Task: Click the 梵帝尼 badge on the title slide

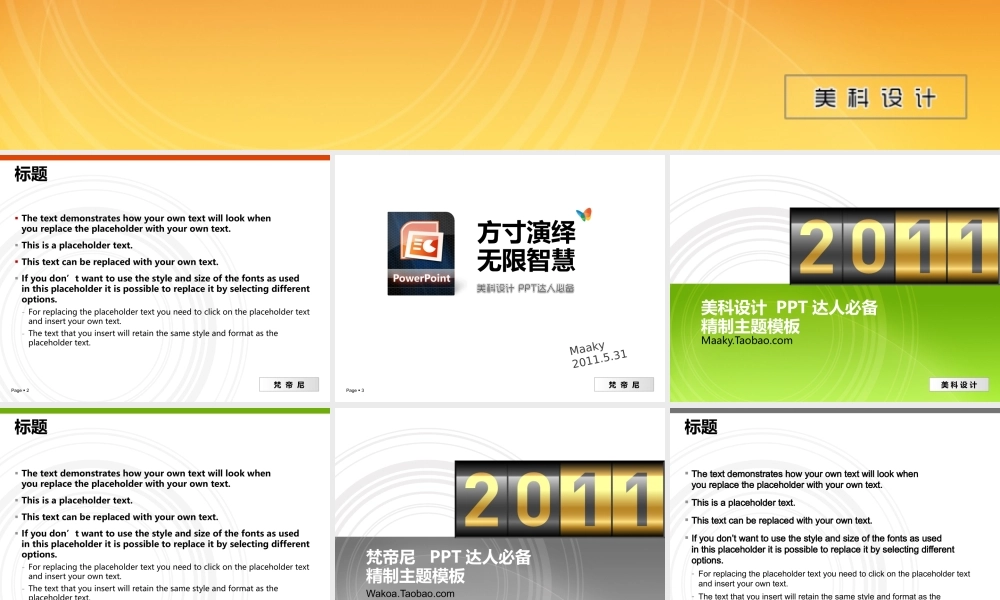Action: tap(623, 384)
